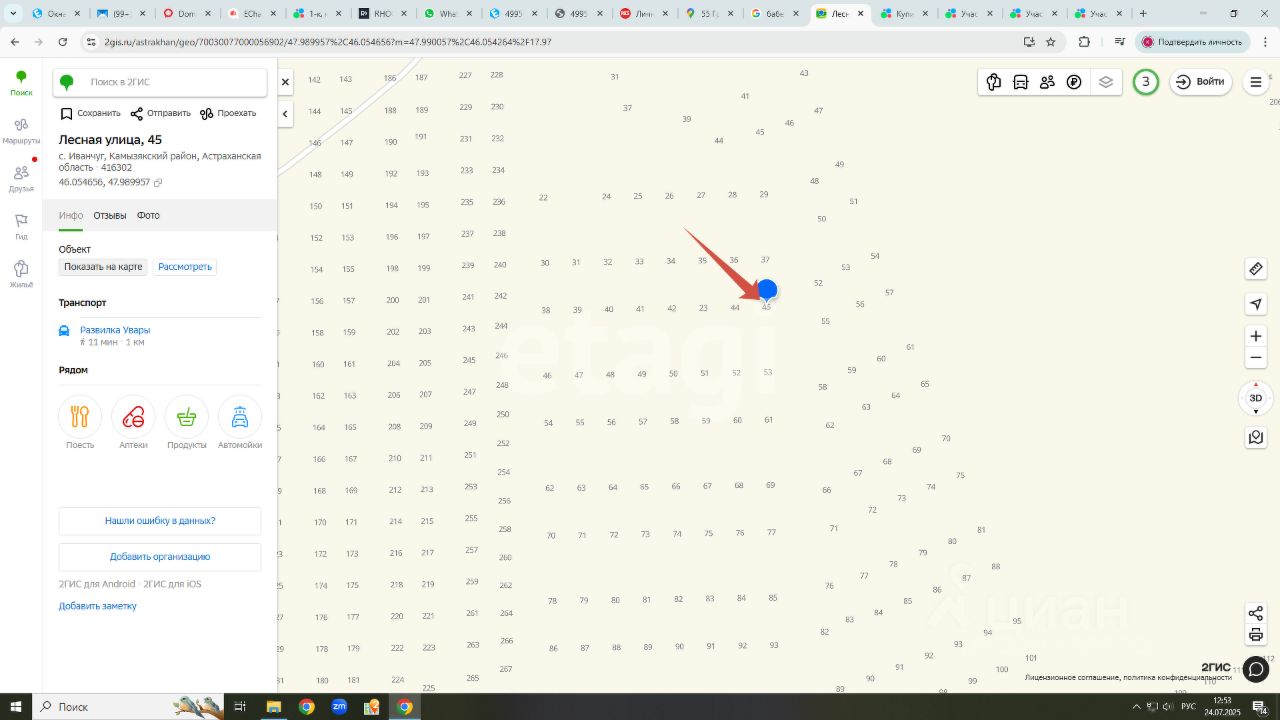Find nearby Автомойки

pyautogui.click(x=240, y=423)
